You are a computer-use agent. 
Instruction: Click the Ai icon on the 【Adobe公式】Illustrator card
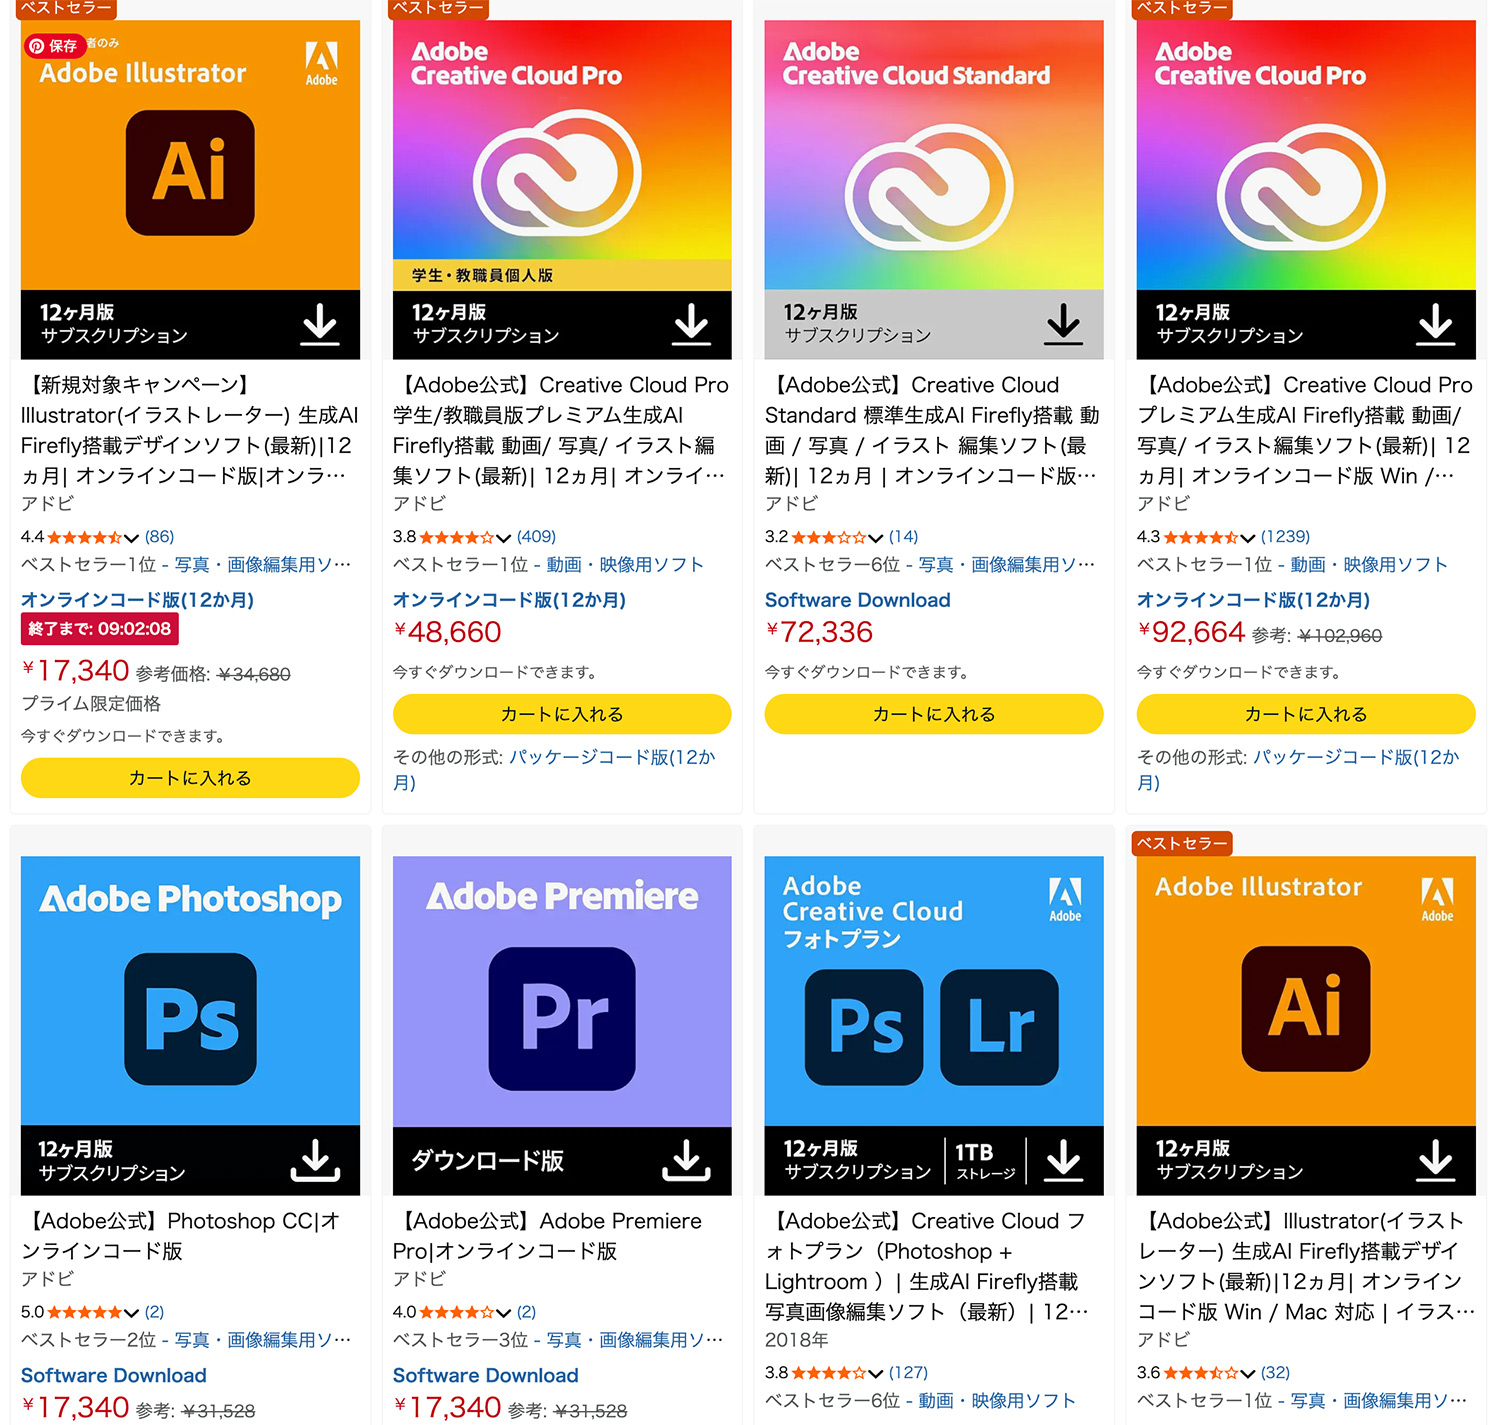click(x=1306, y=1009)
